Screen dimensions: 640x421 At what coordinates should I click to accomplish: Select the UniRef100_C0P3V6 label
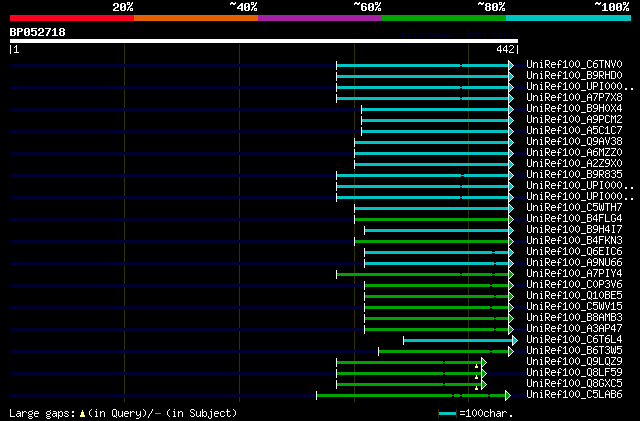[x=574, y=285]
